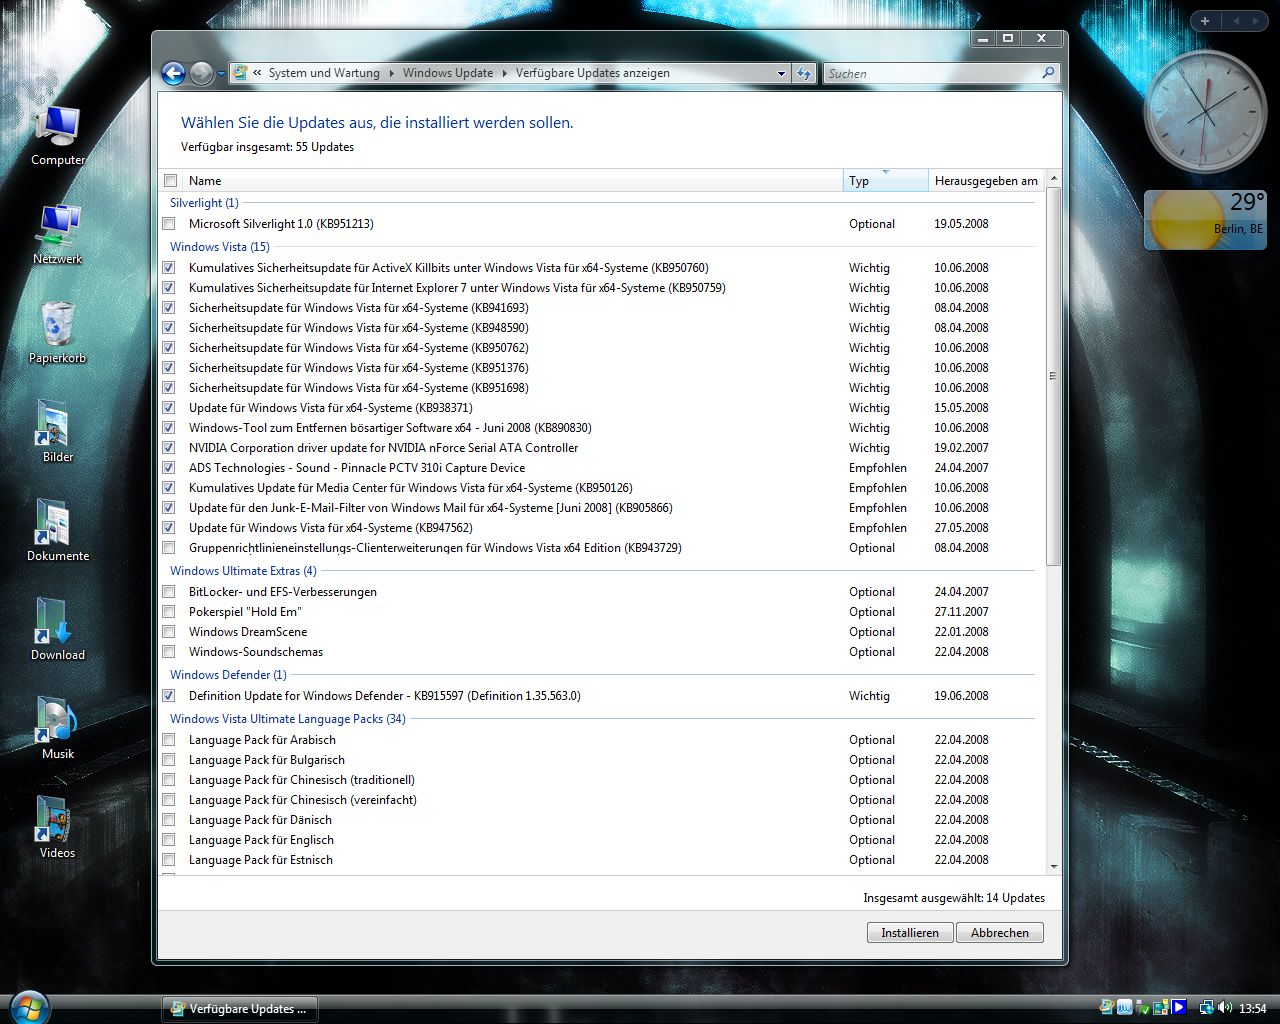
Task: Open the Musik desktop shortcut
Action: 57,729
